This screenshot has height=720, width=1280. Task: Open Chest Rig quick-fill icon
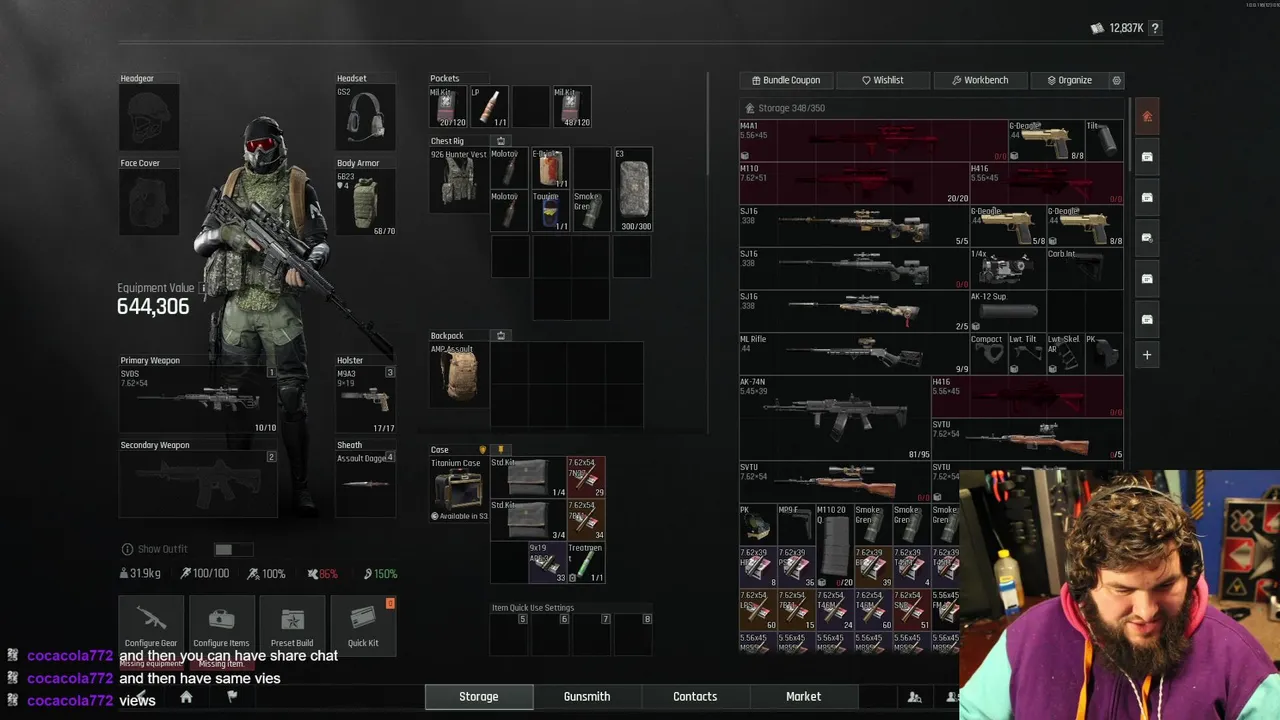click(x=501, y=141)
